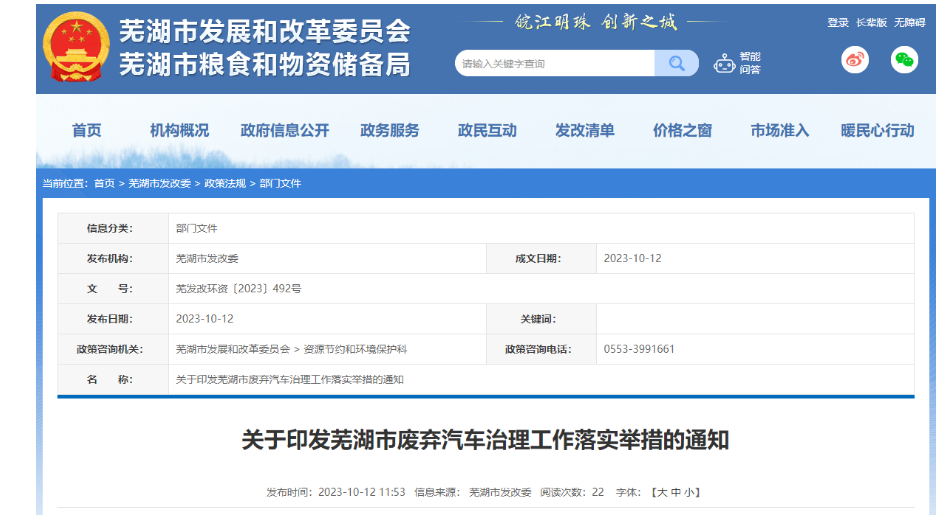Screen dimensions: 948x521
Task: Open the 智能问答 robot assistant
Action: click(x=737, y=63)
